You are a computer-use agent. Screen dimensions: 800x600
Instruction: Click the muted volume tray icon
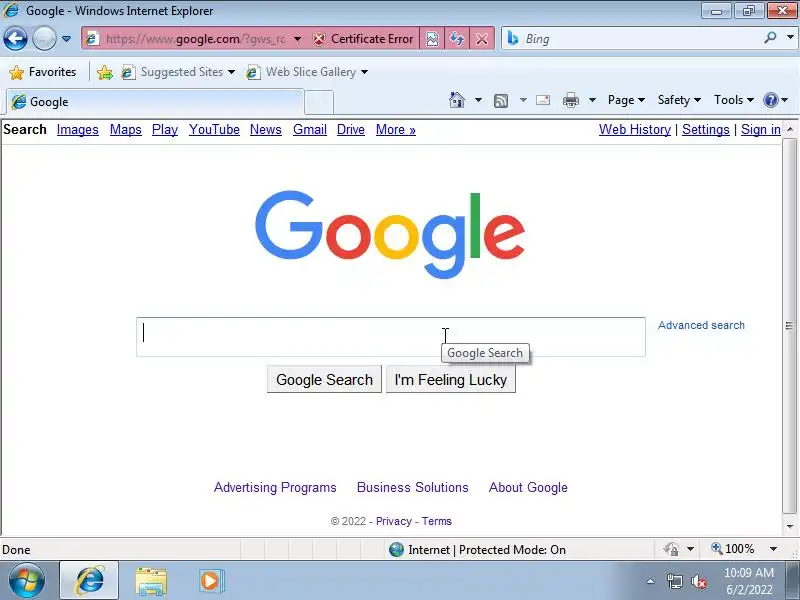point(699,581)
